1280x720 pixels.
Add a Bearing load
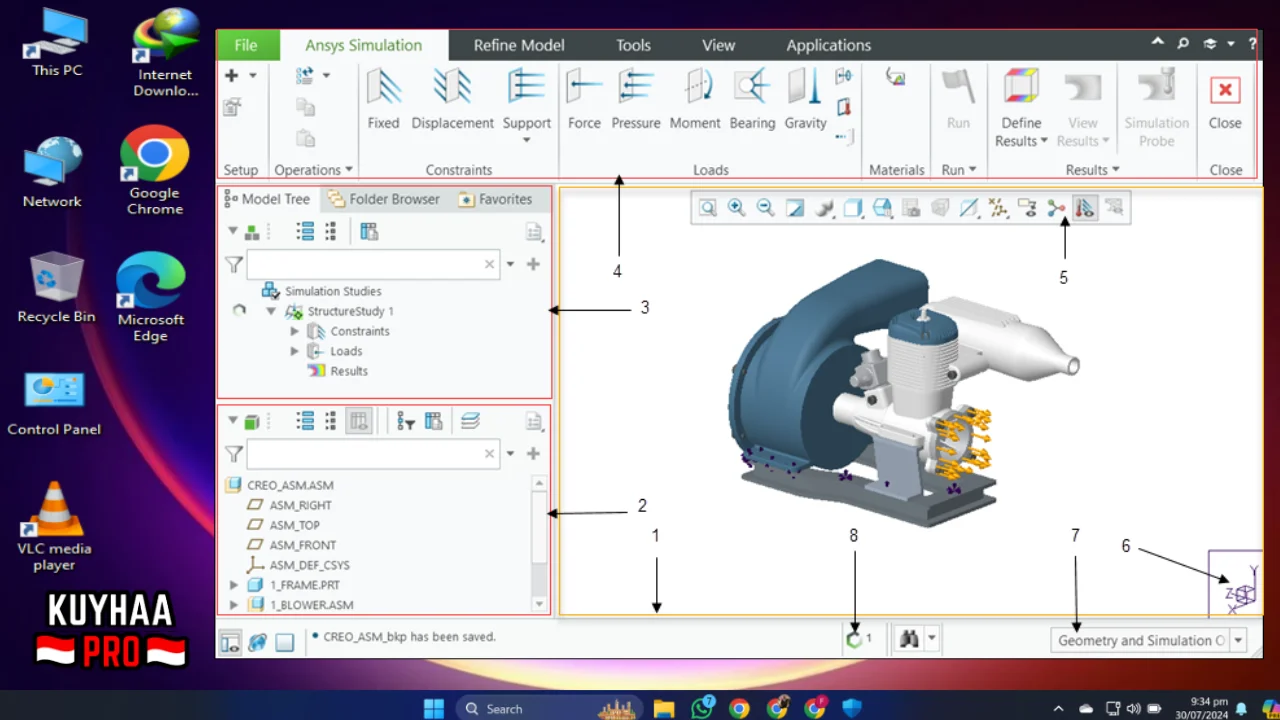pyautogui.click(x=752, y=99)
